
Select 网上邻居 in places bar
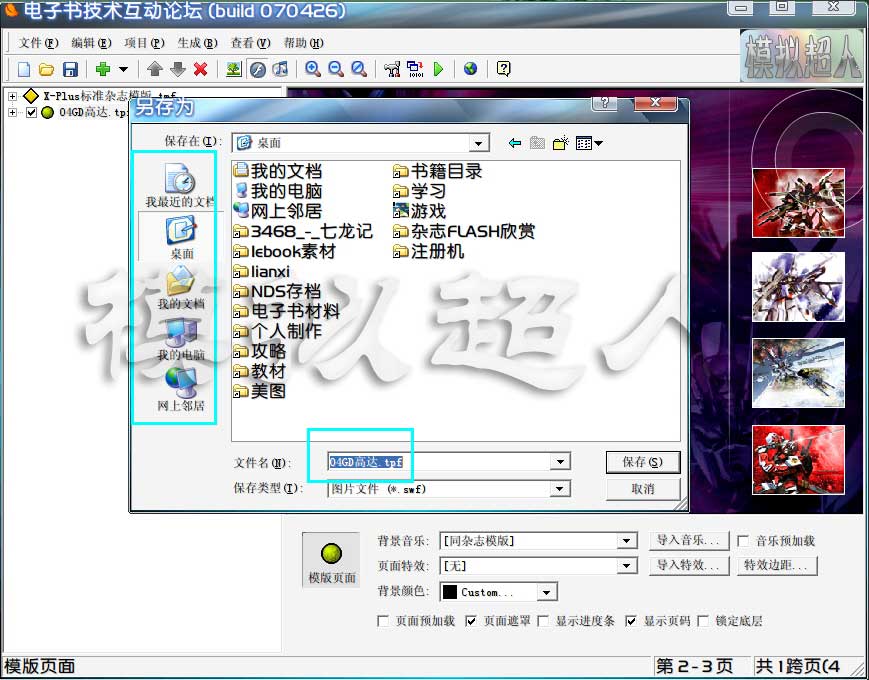pos(181,390)
